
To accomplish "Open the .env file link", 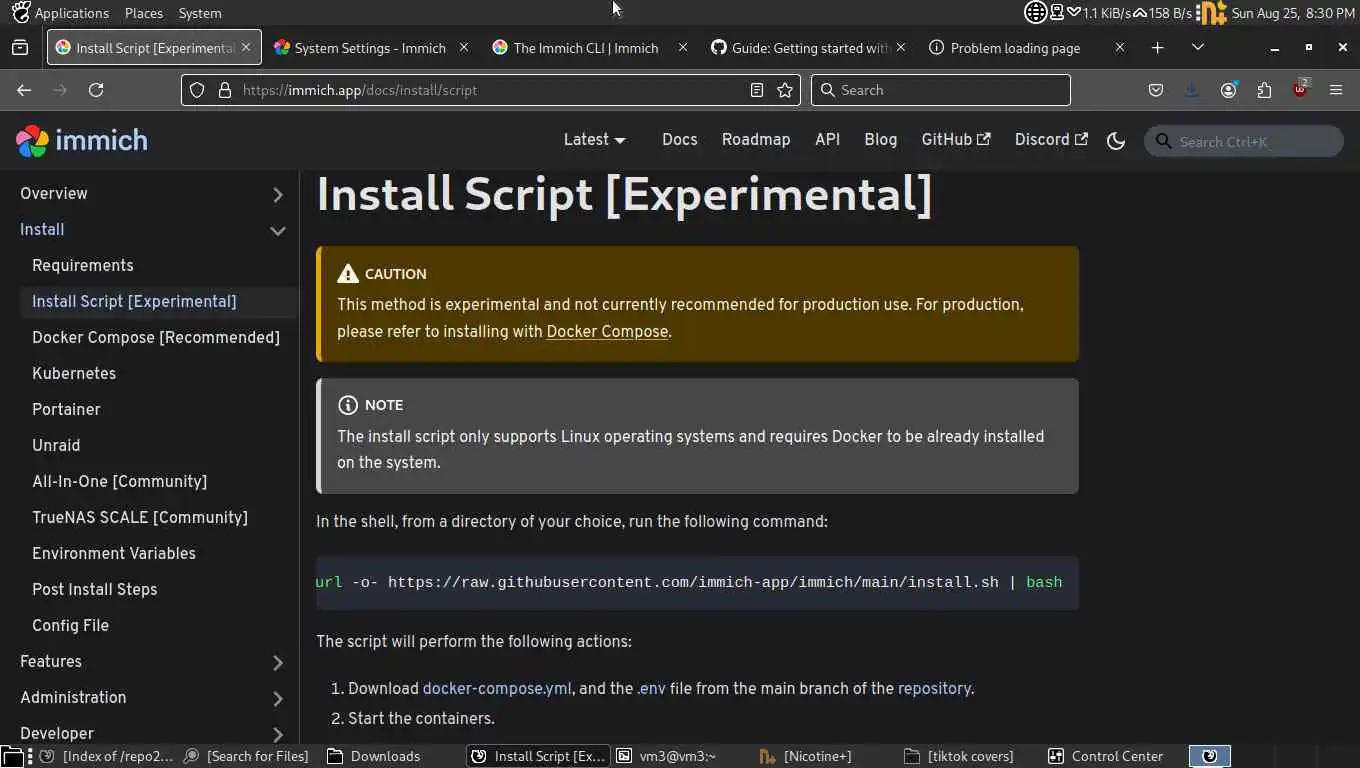I will [651, 688].
